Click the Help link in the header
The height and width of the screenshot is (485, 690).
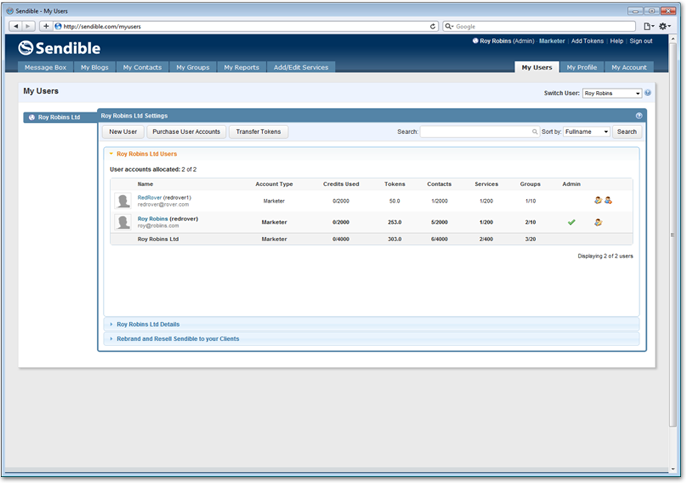tap(617, 41)
